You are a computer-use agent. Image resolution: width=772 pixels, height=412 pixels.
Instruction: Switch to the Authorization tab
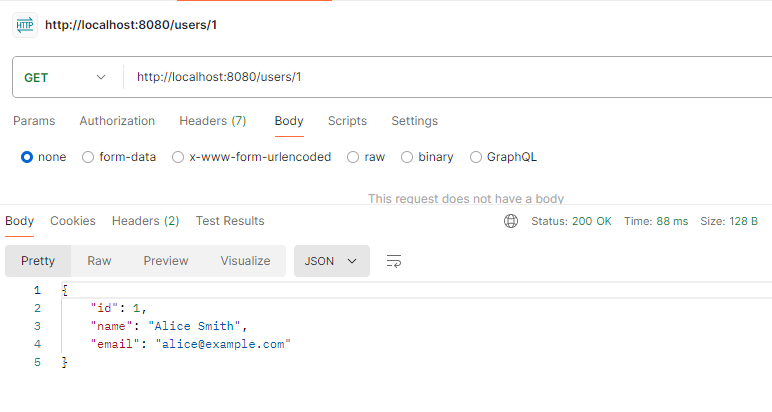[x=117, y=121]
